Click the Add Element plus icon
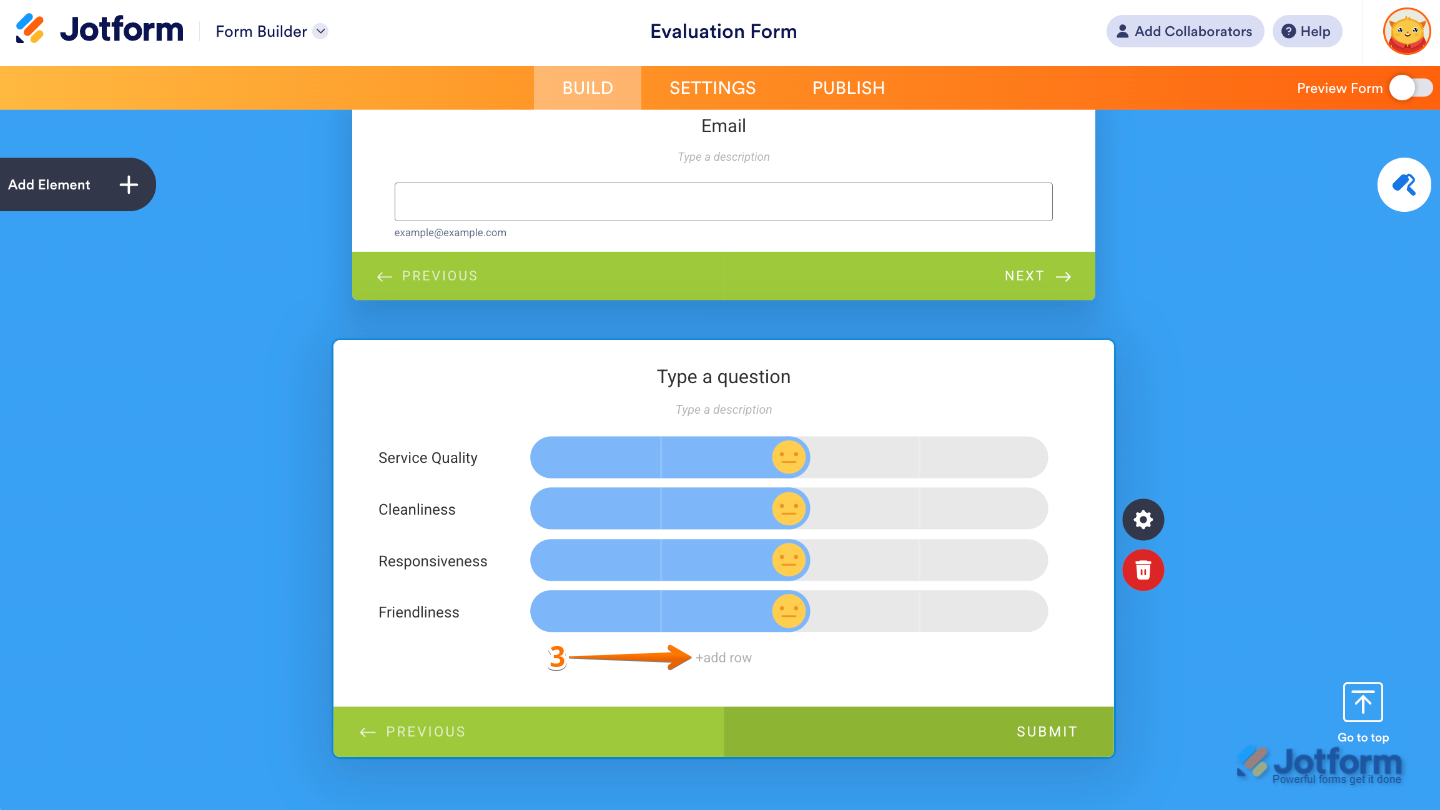The height and width of the screenshot is (810, 1440). (128, 184)
